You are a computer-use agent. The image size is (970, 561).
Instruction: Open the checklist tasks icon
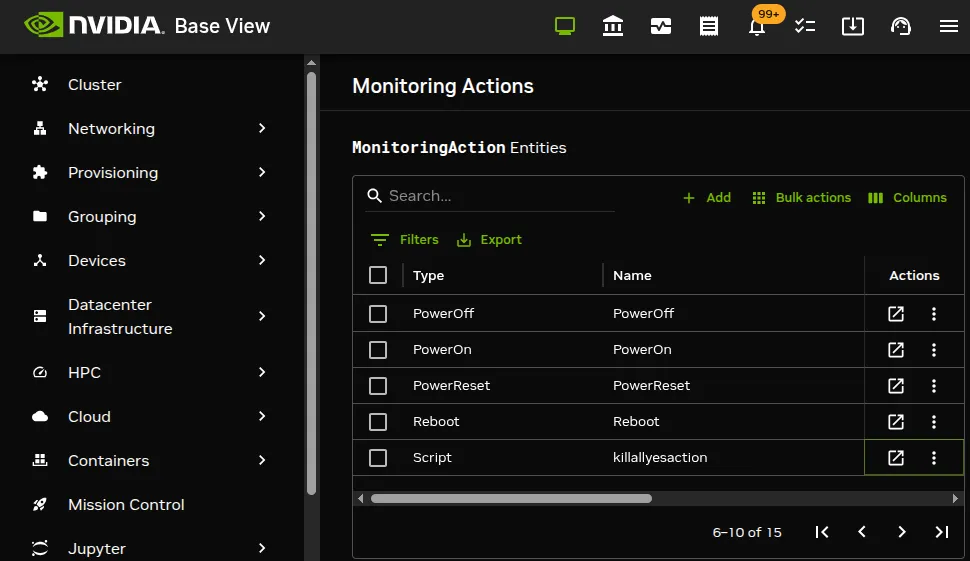pyautogui.click(x=805, y=26)
